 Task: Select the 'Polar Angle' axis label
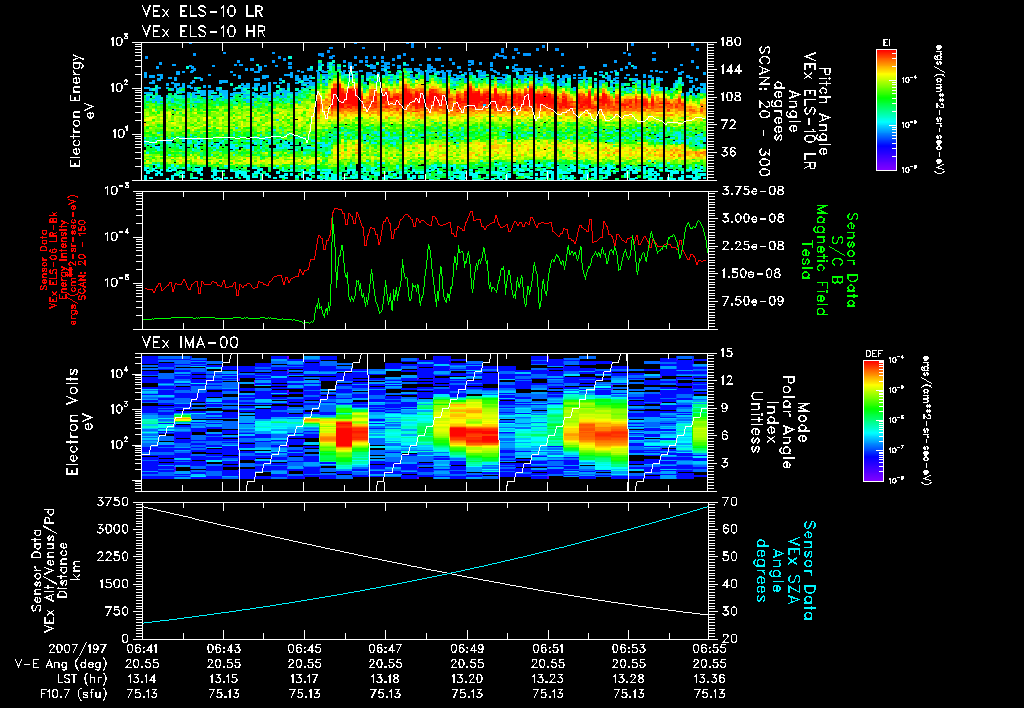[x=788, y=422]
